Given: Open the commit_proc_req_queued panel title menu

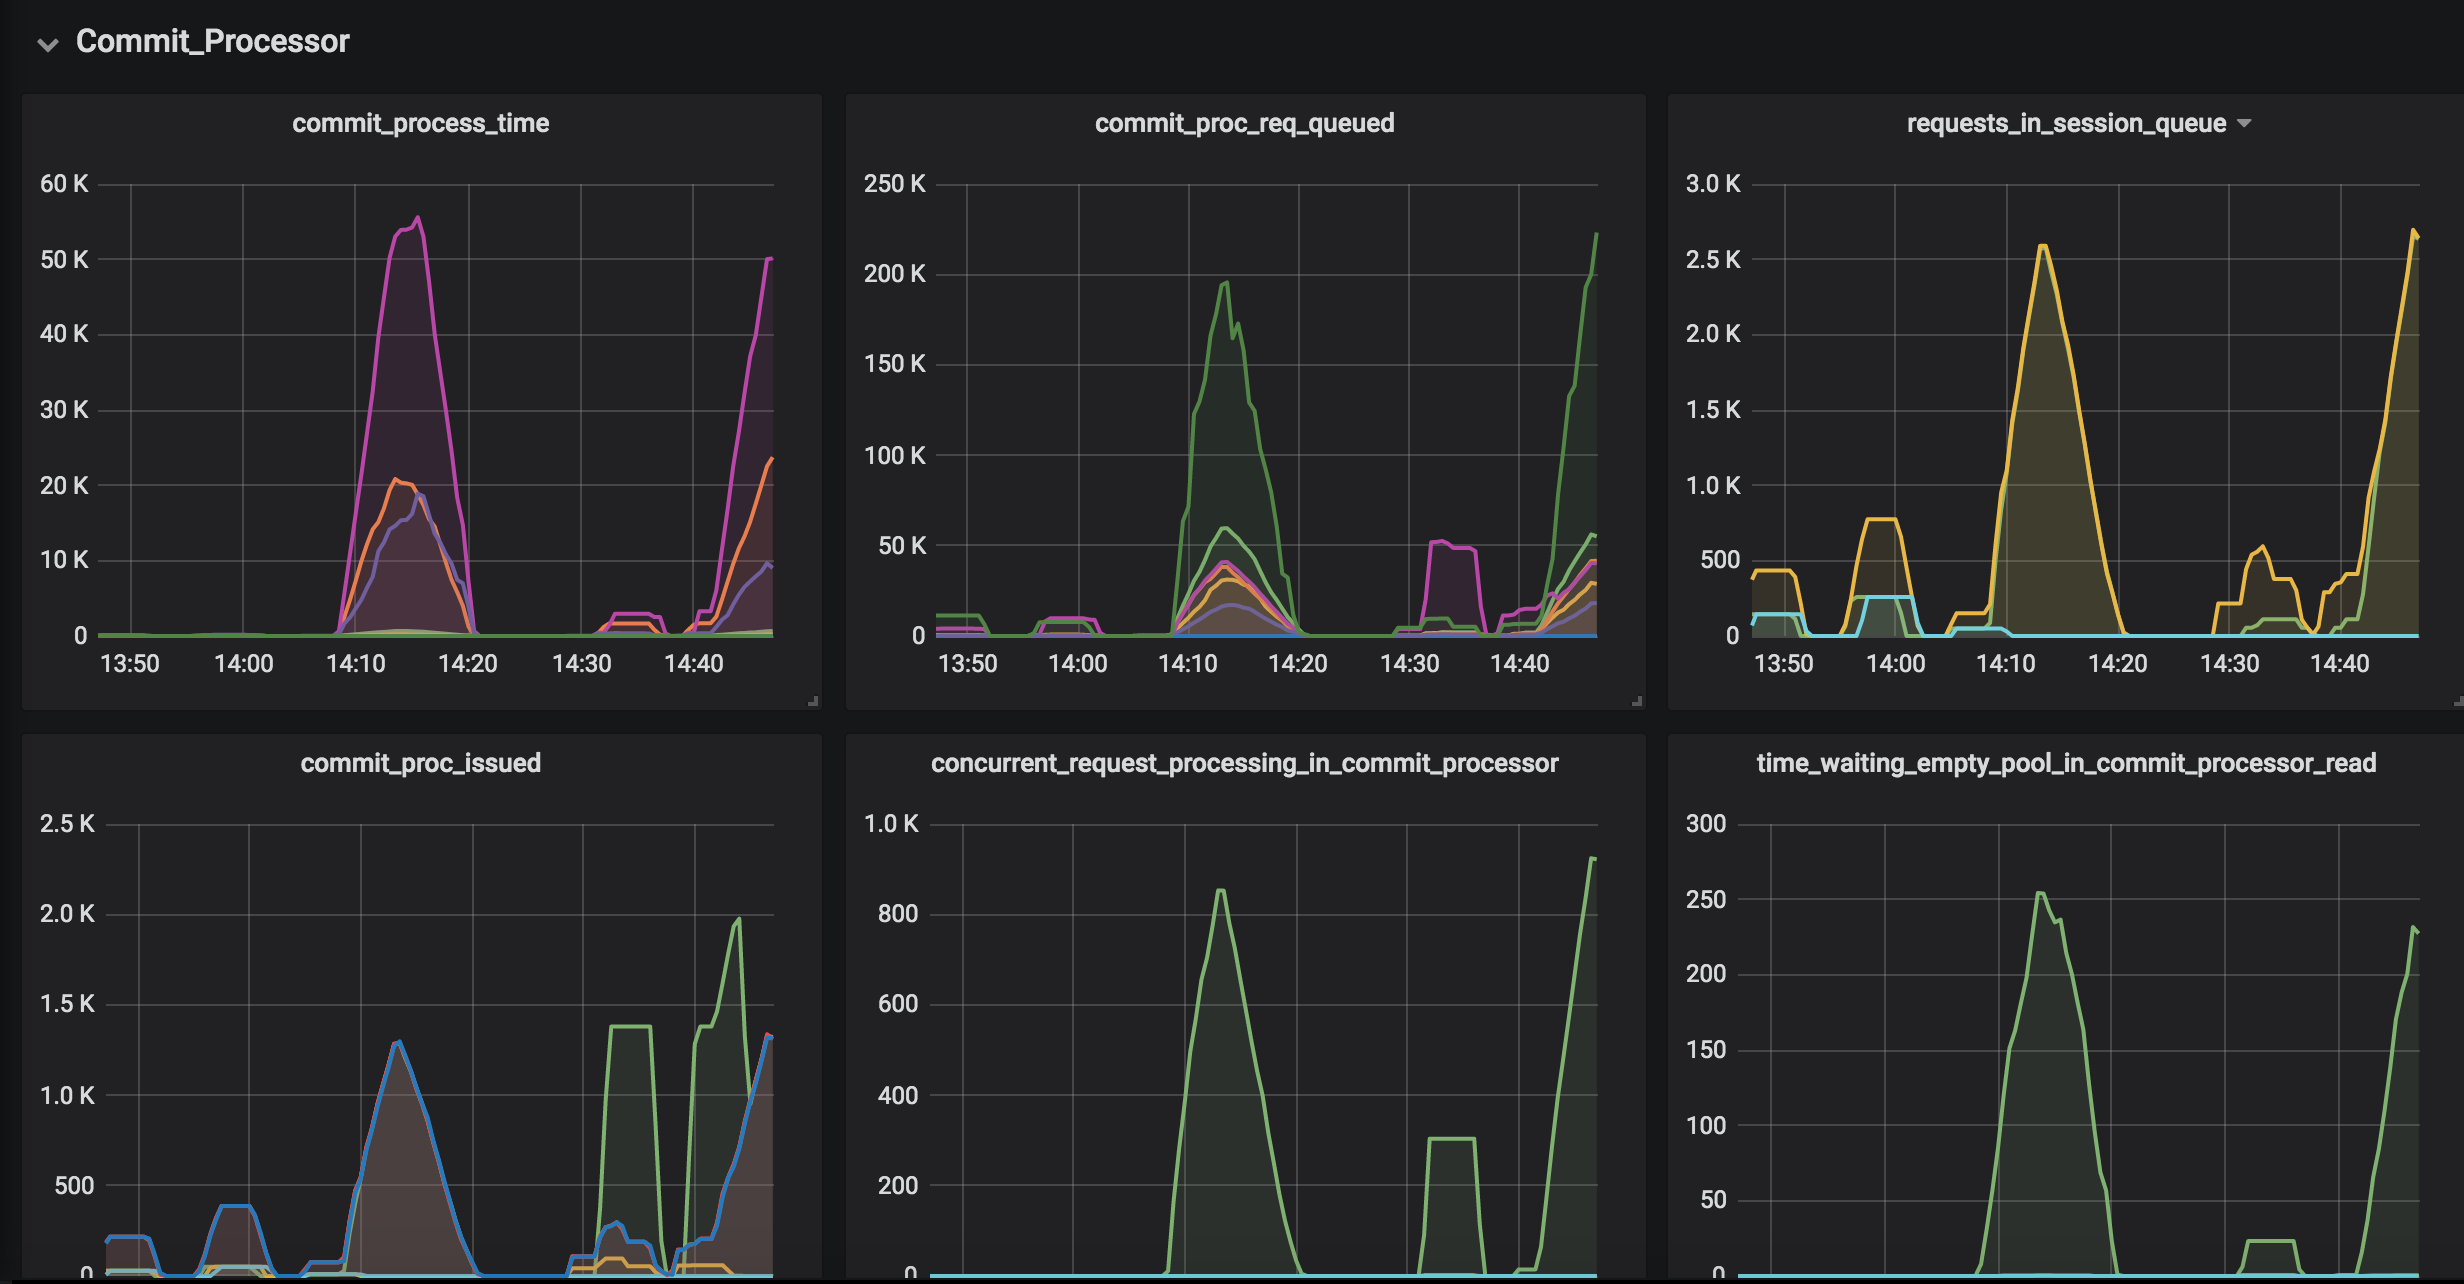Looking at the screenshot, I should [1244, 123].
